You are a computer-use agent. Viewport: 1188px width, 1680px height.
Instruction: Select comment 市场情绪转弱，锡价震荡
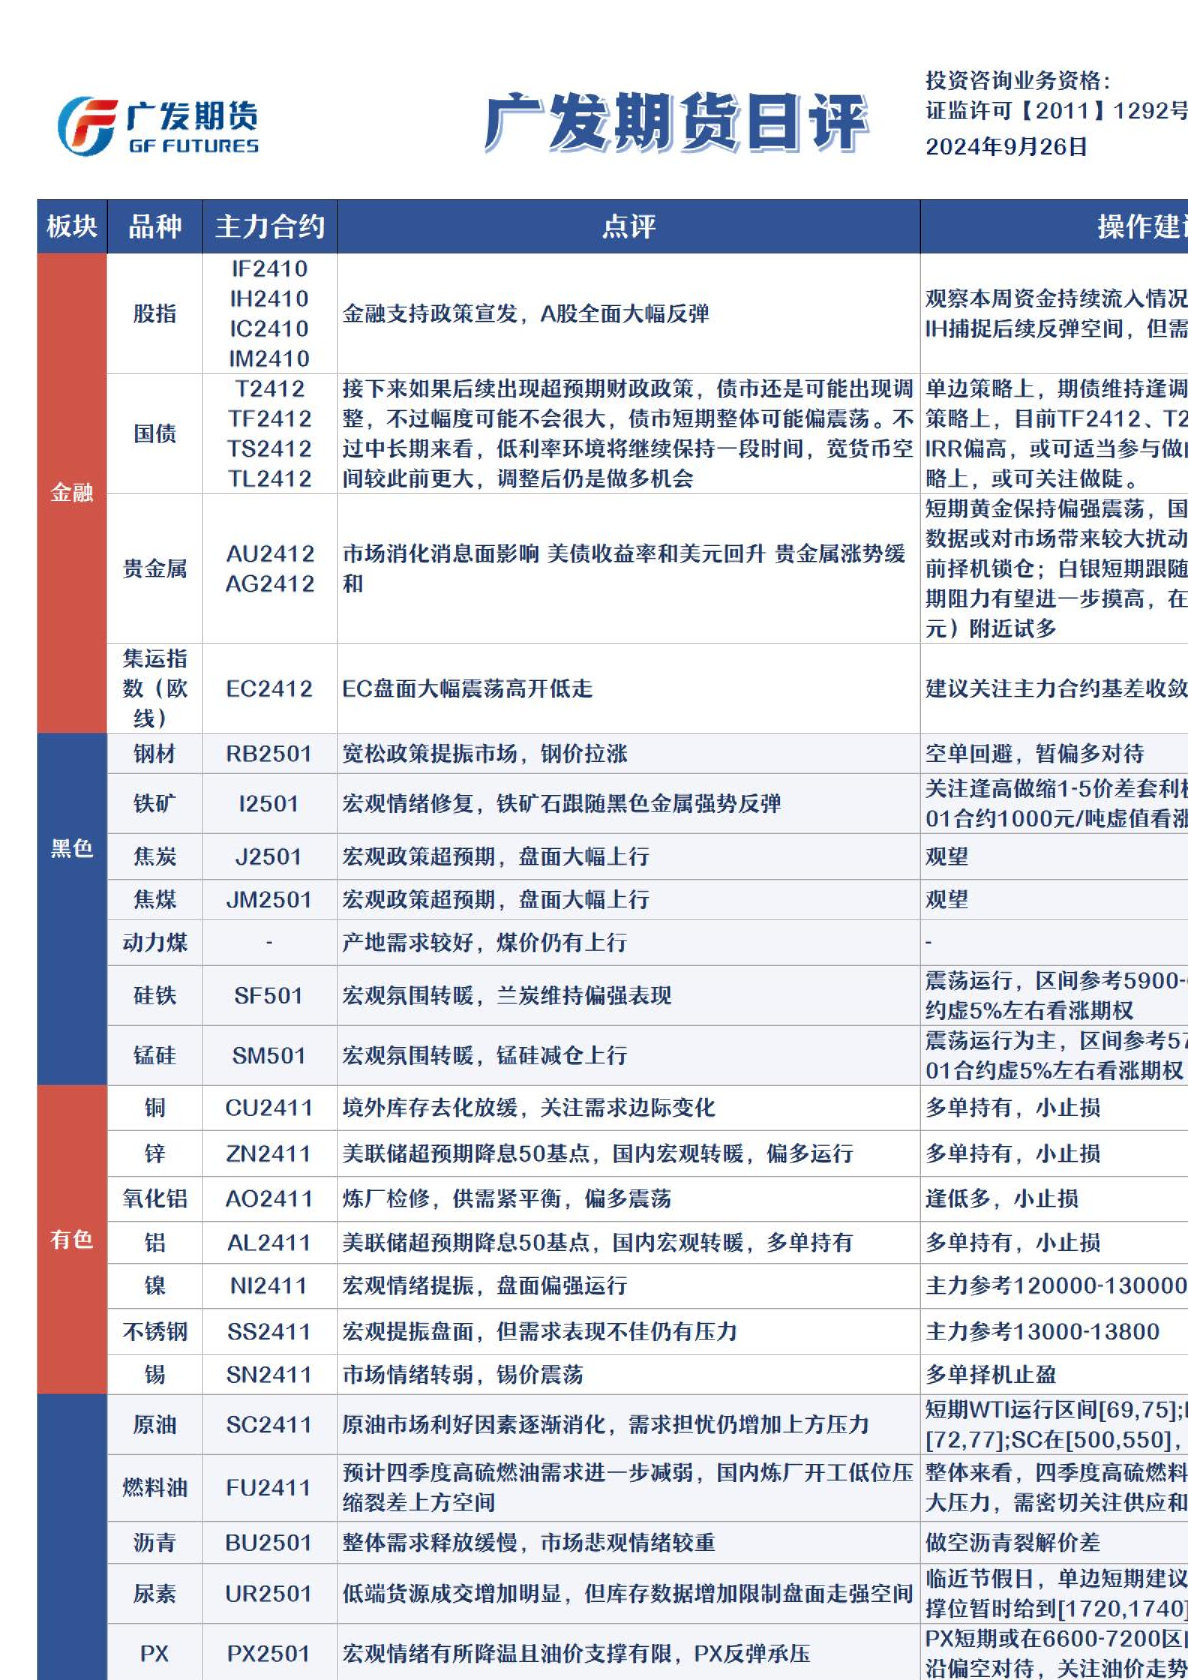463,1375
